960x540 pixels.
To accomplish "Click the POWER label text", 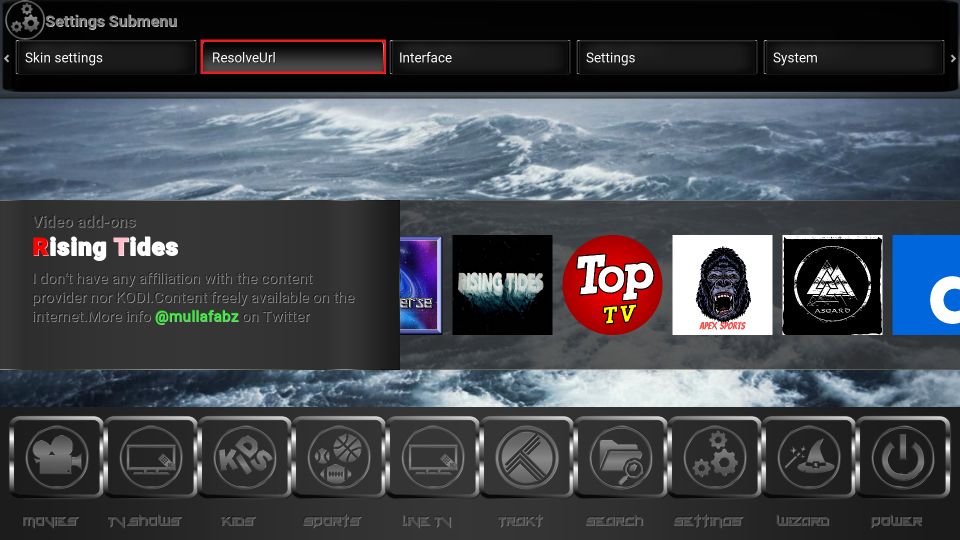I will point(896,521).
